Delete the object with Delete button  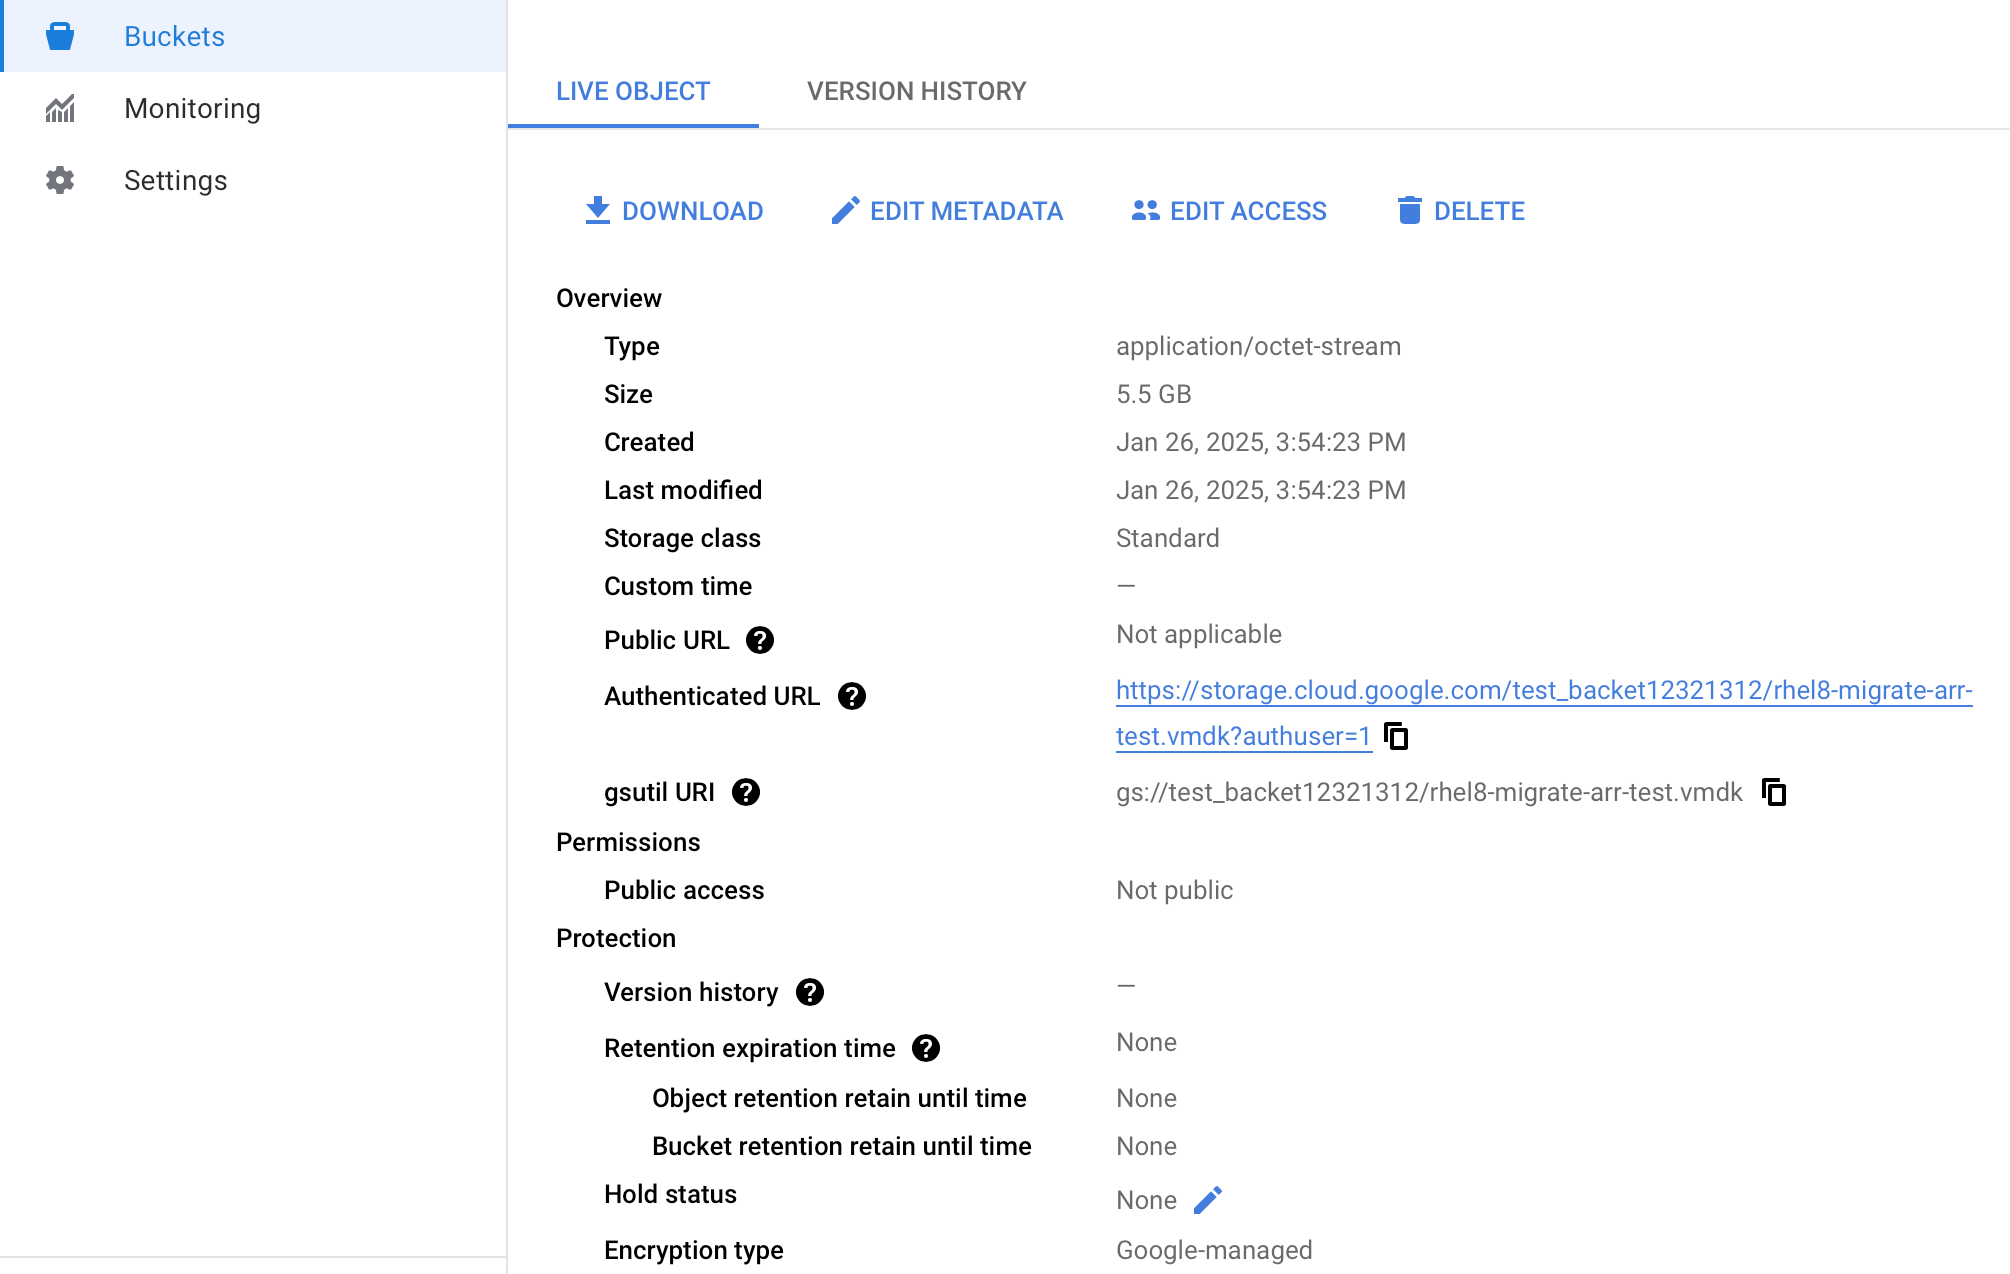click(1460, 211)
